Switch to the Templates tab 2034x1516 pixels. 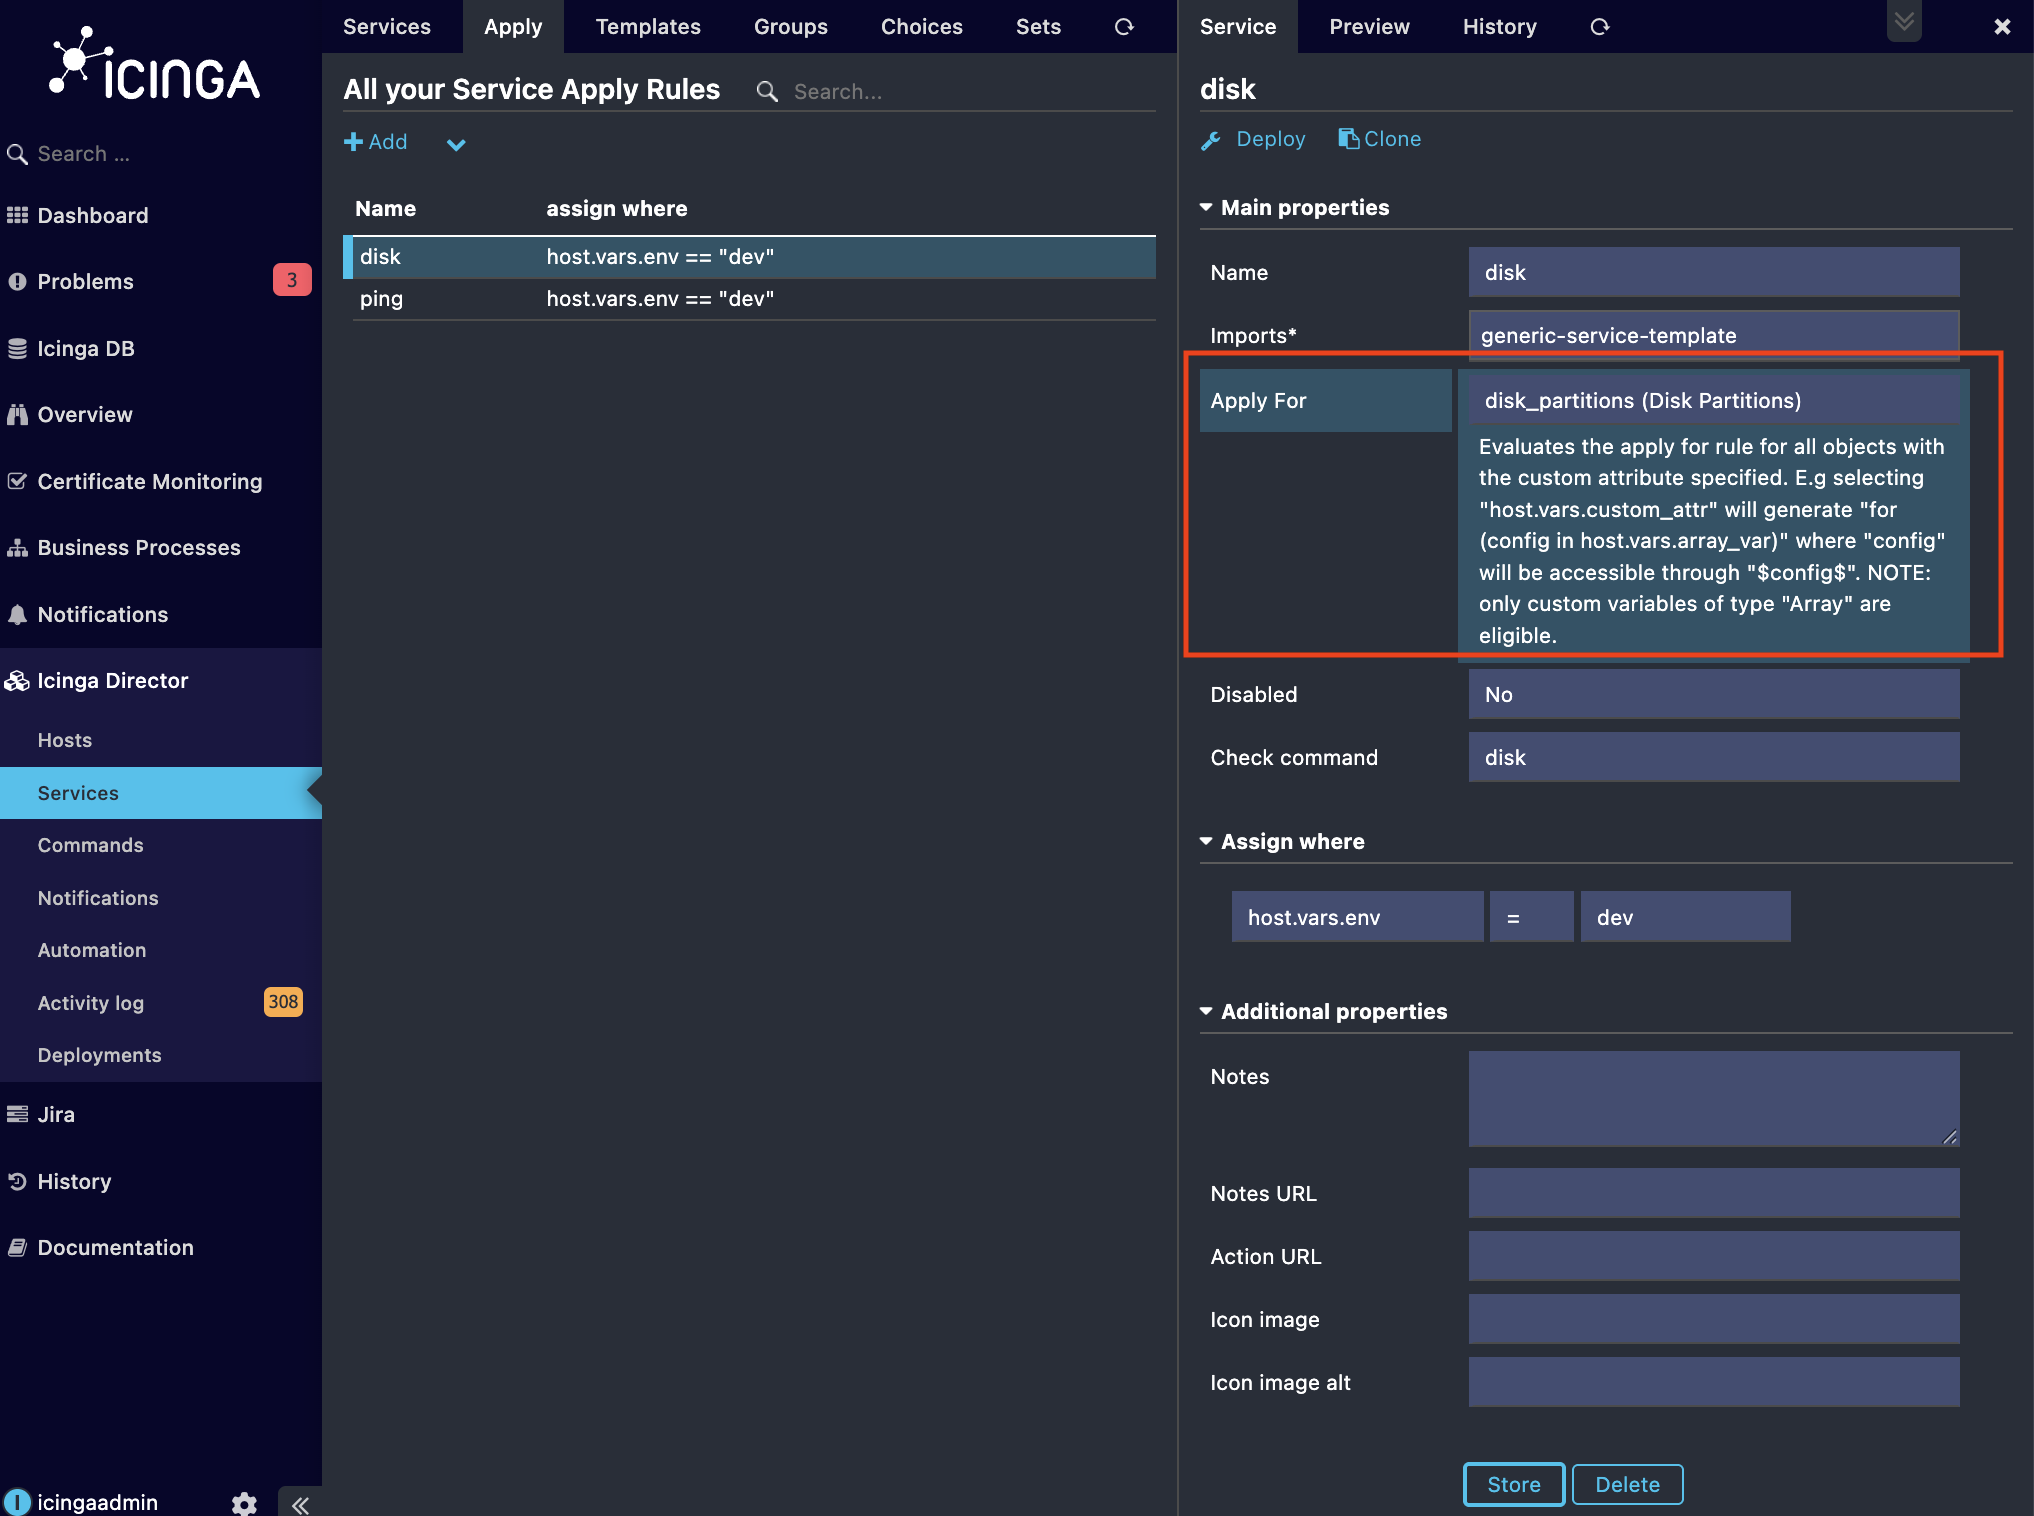648,27
